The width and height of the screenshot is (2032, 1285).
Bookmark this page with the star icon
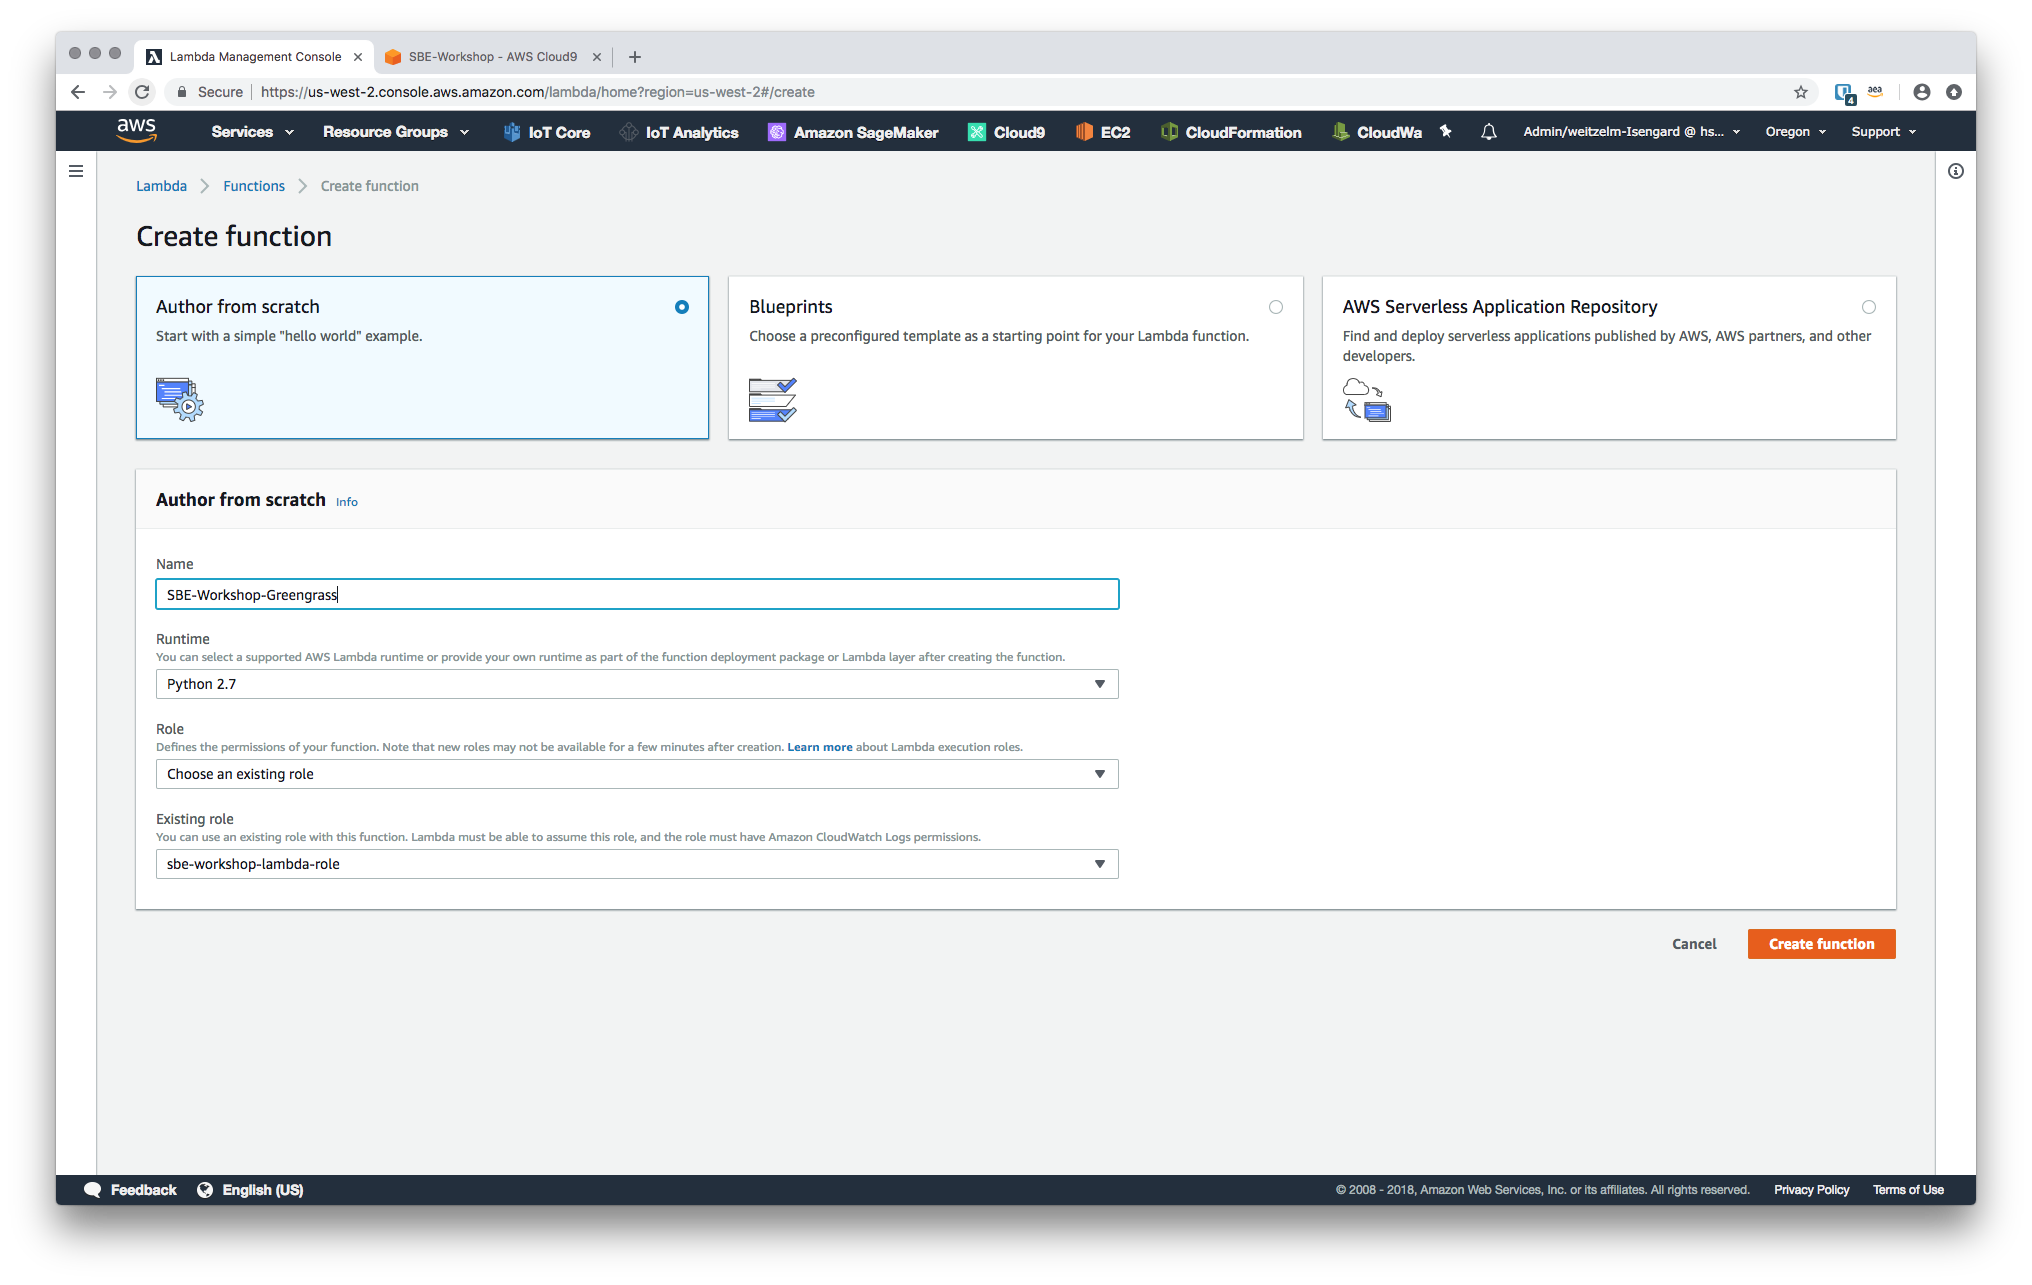tap(1801, 92)
